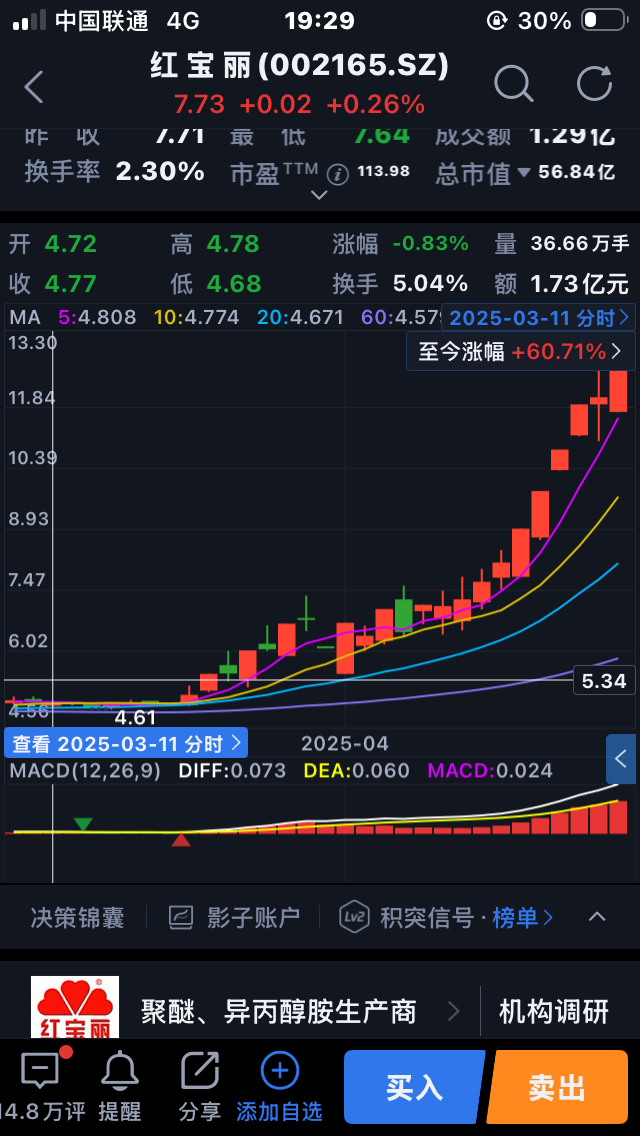
Task: Tap signal strength bars in status bar
Action: (x=30, y=20)
